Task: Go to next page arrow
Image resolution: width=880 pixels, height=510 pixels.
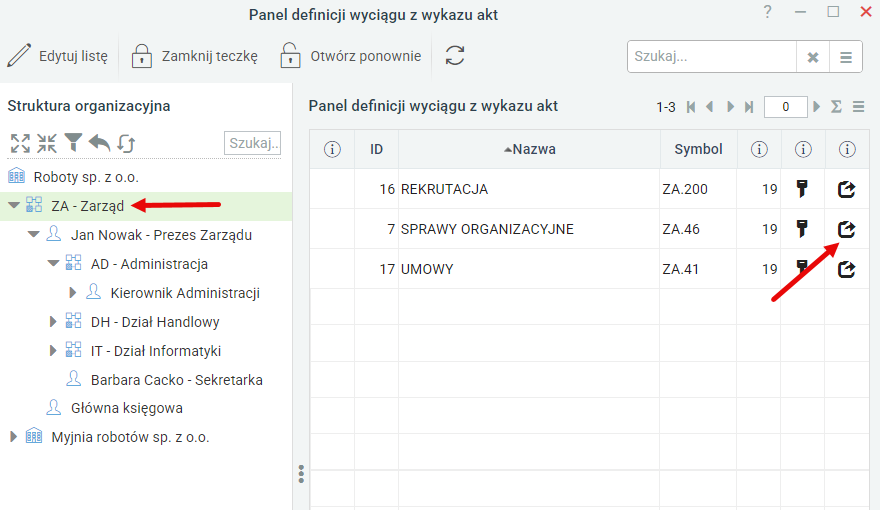Action: coord(730,107)
